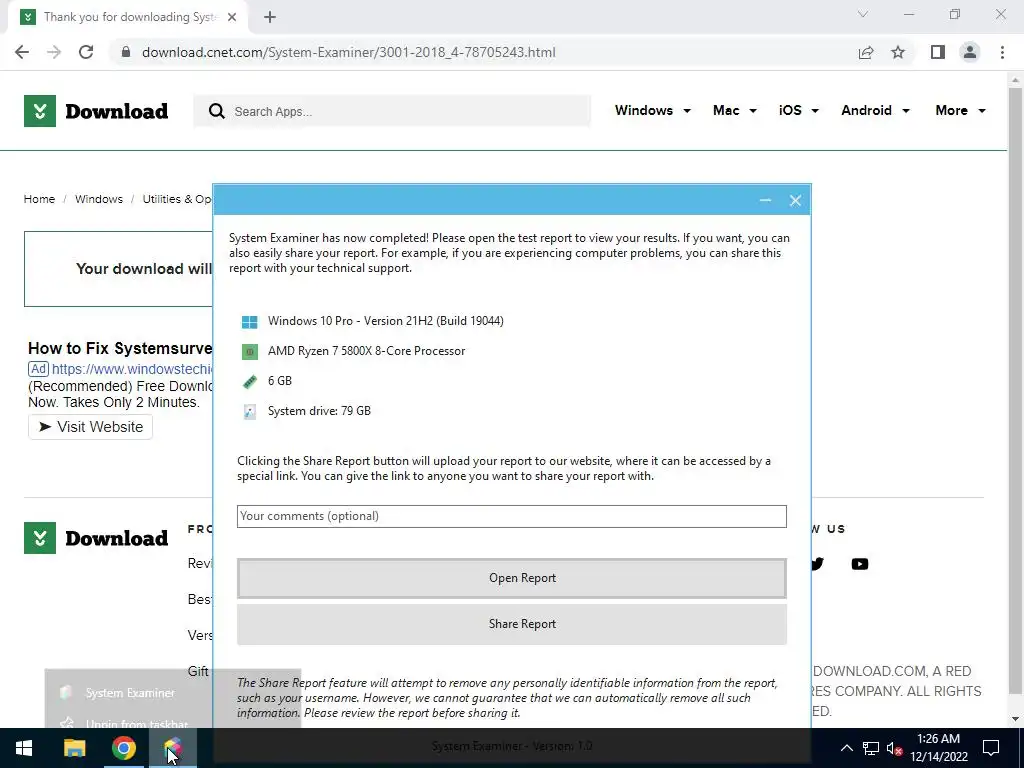
Task: Click the Visit Website ad button
Action: (90, 427)
